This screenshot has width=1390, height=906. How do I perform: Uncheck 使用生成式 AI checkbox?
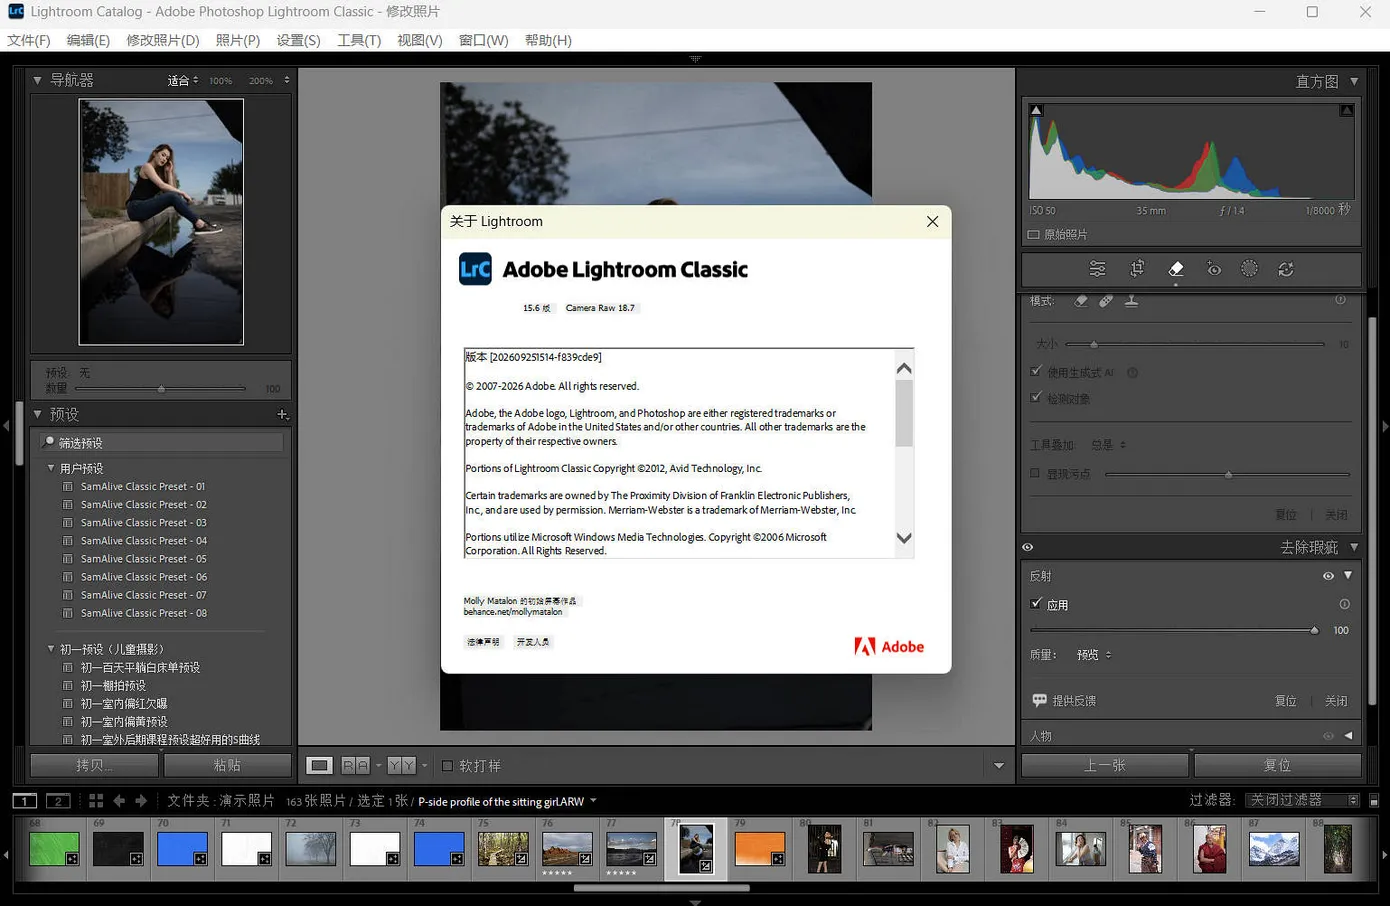(1036, 371)
